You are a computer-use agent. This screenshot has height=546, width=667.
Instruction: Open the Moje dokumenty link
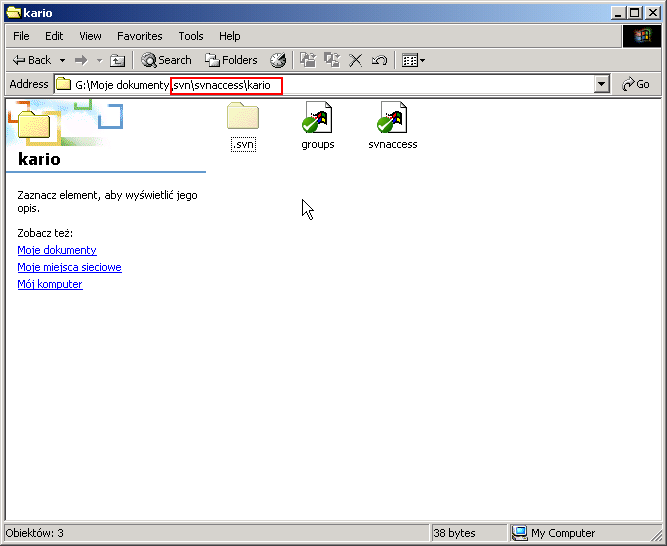[57, 250]
